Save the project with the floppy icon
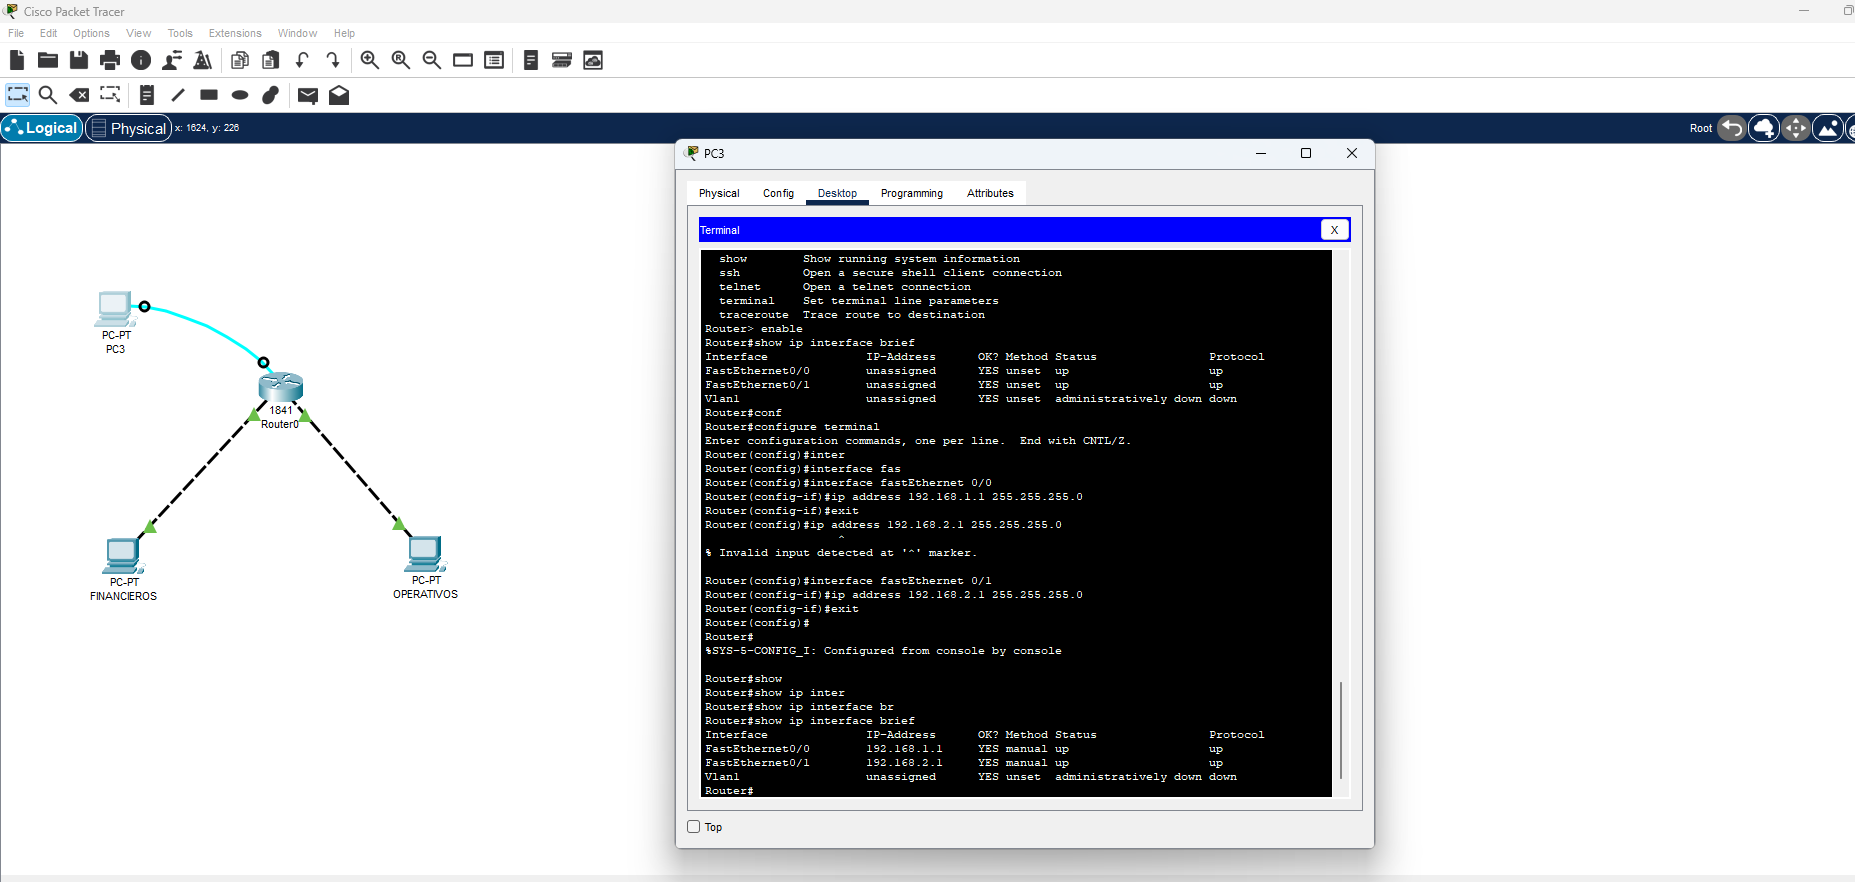 [x=79, y=60]
